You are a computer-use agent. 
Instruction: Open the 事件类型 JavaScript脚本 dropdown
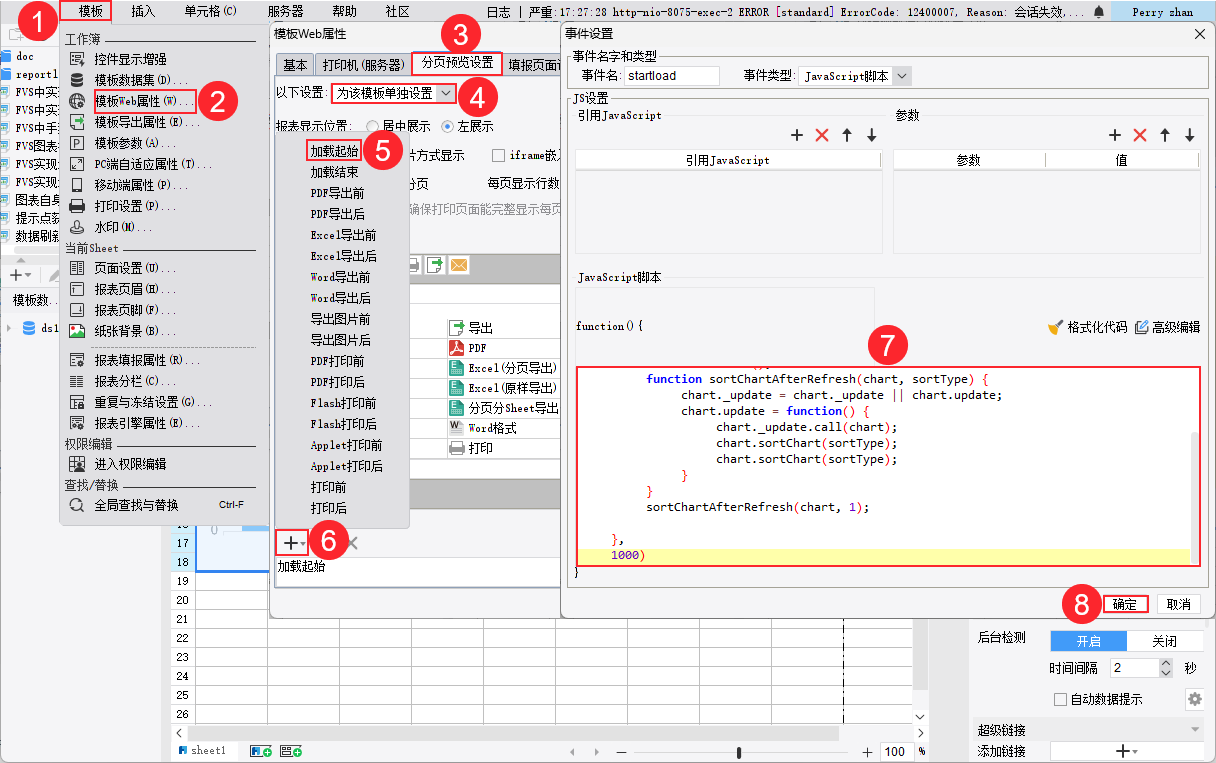[902, 76]
